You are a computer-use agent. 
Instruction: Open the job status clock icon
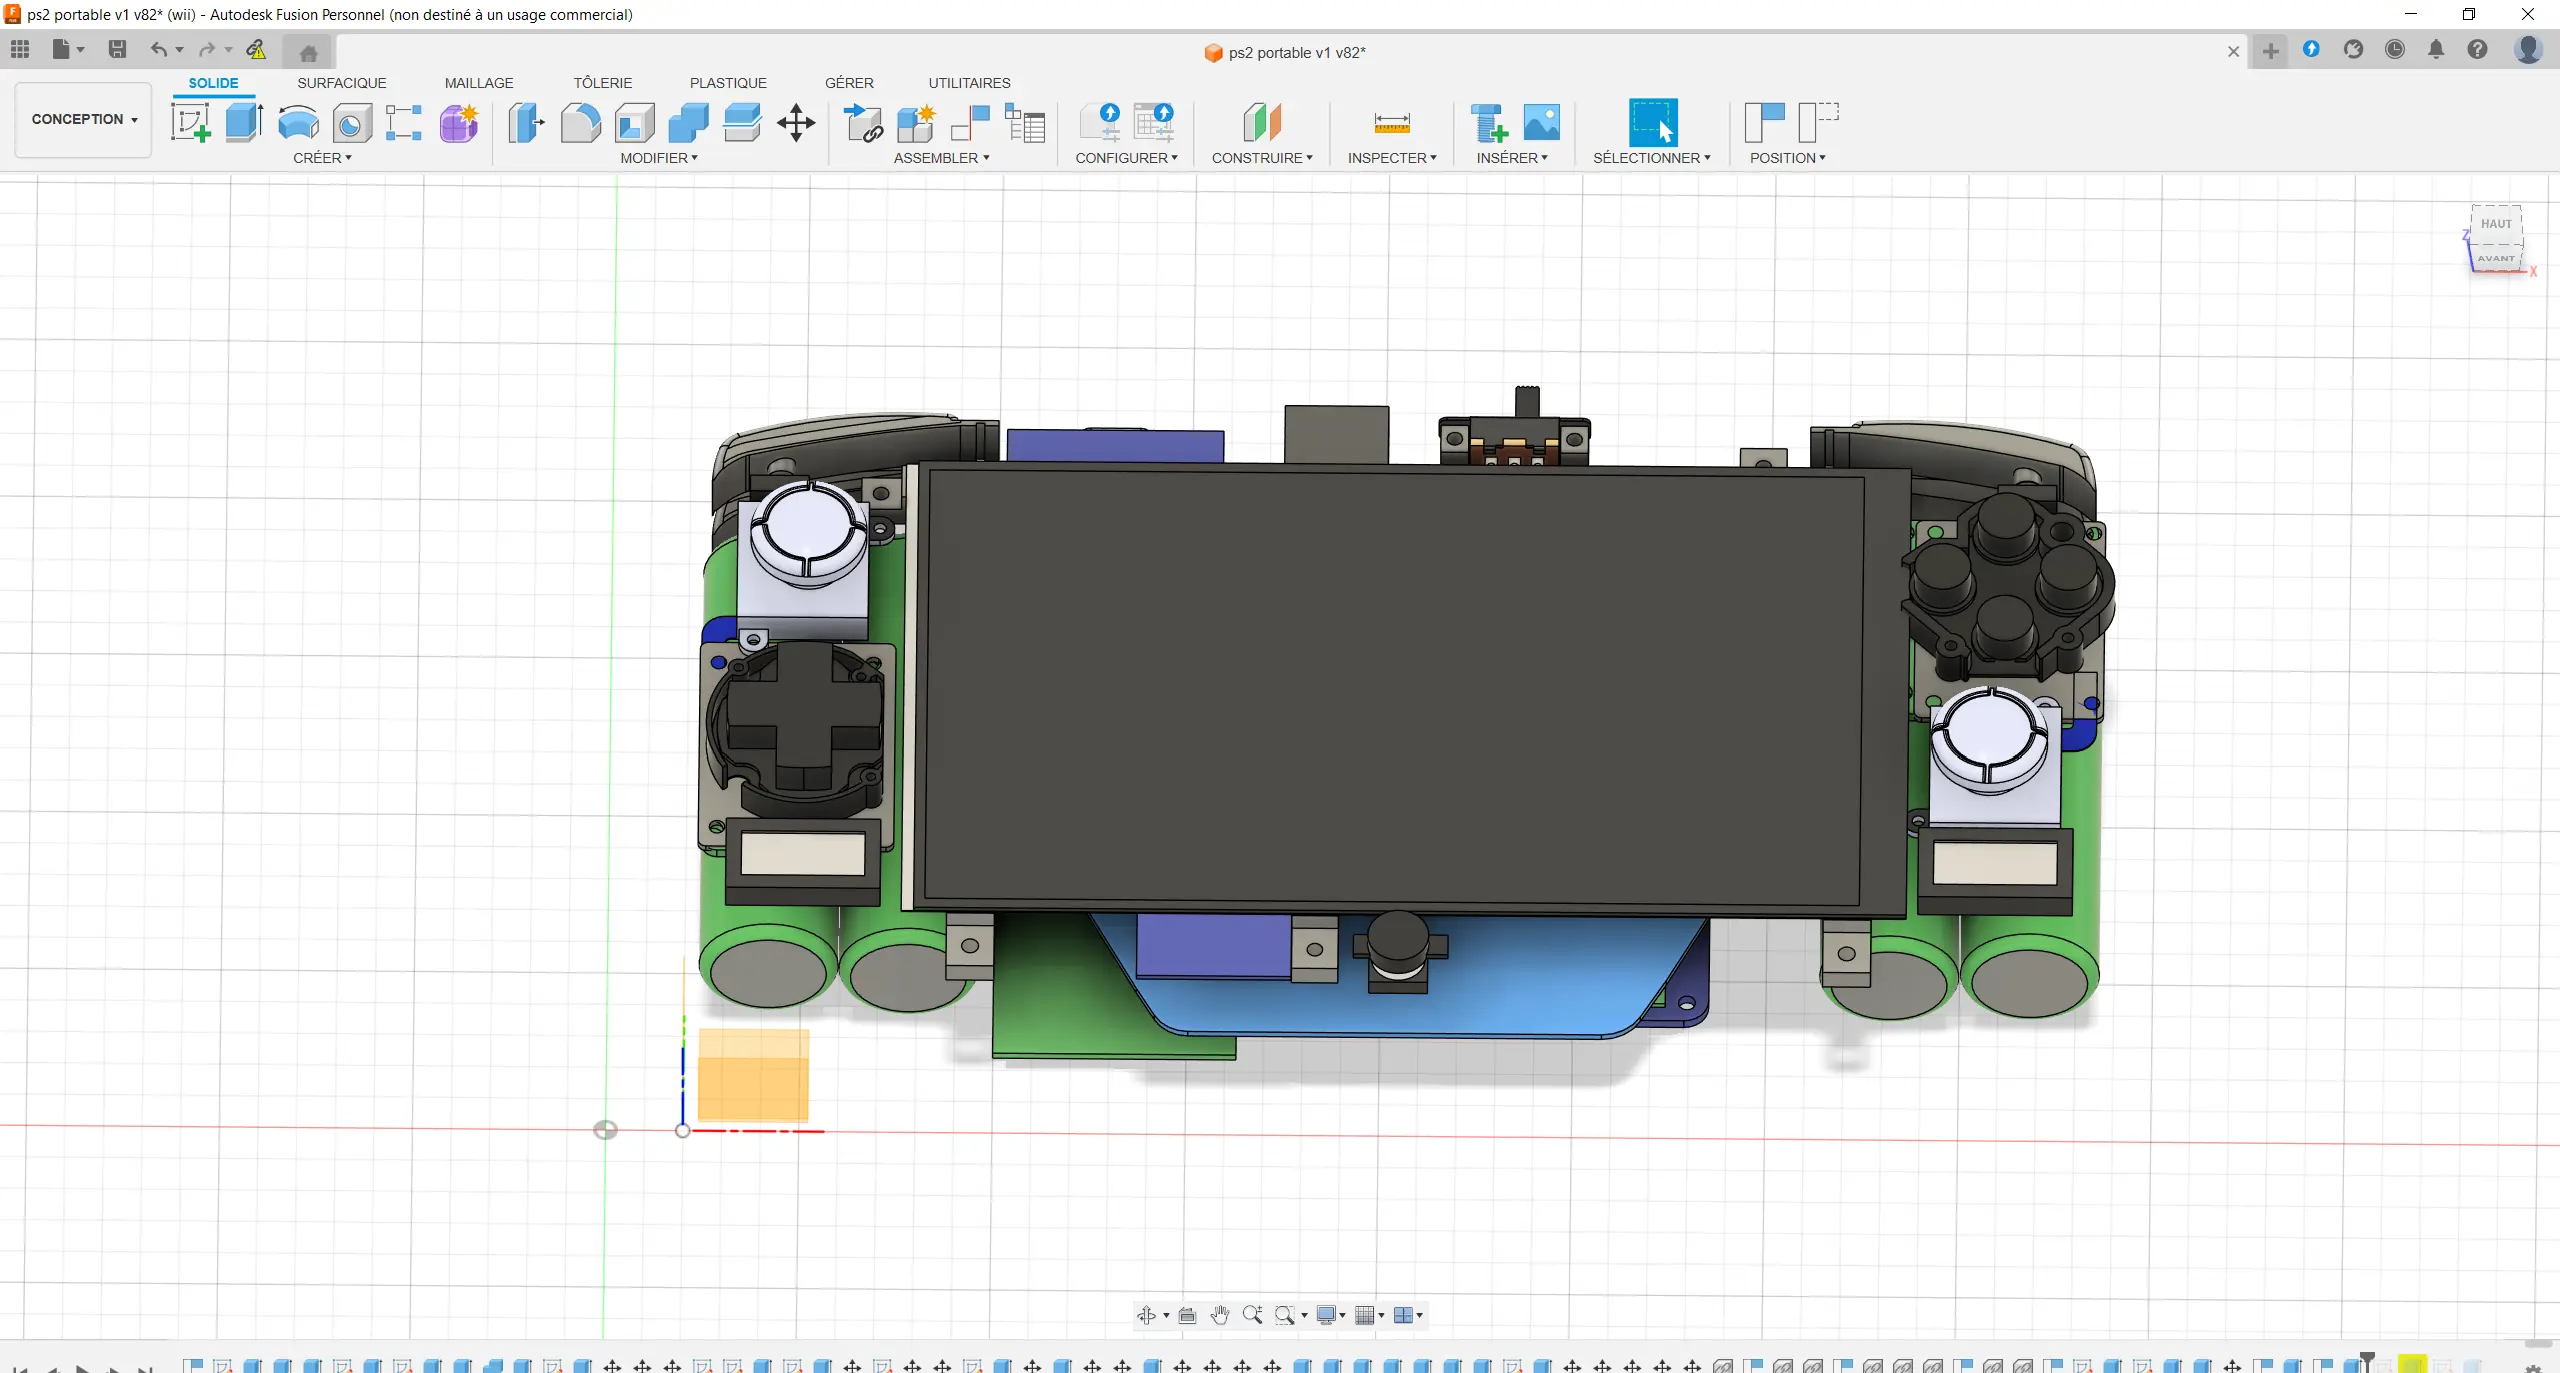[x=2394, y=49]
